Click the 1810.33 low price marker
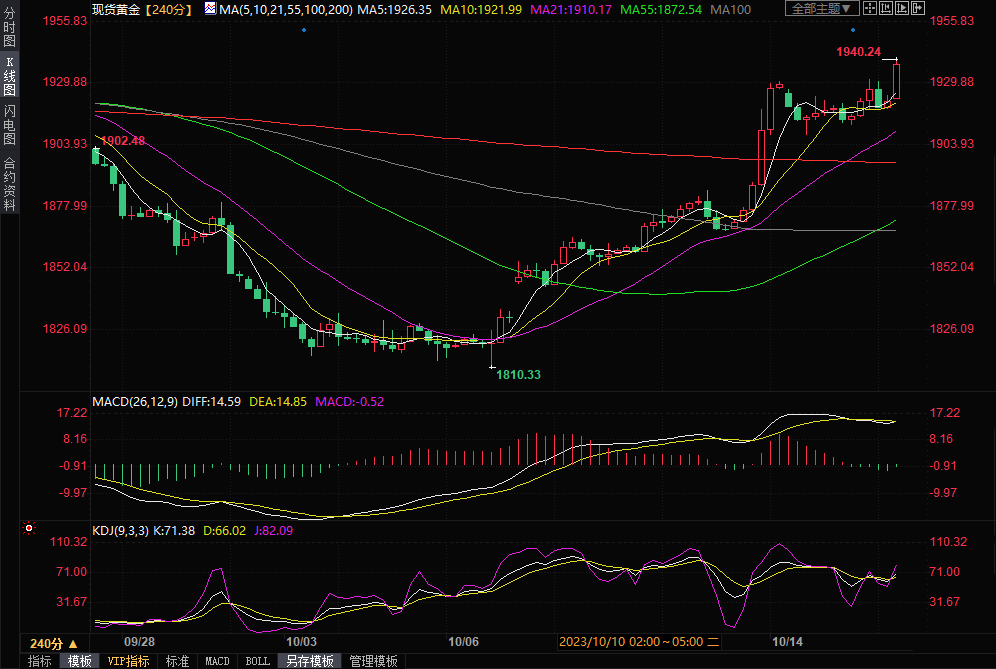The image size is (996, 669). pos(518,375)
